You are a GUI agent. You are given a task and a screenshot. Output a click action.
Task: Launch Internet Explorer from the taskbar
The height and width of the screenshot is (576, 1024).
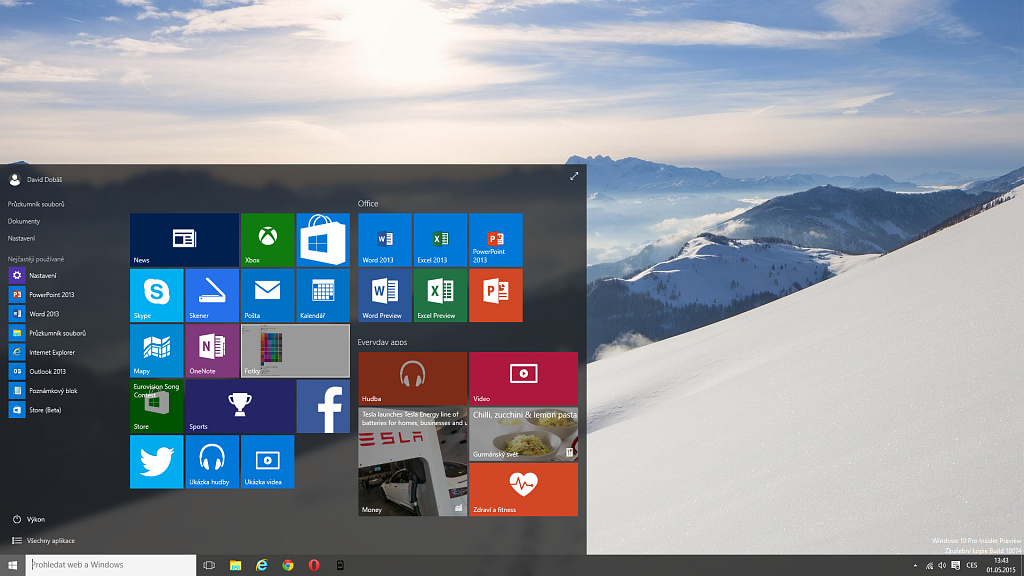261,566
